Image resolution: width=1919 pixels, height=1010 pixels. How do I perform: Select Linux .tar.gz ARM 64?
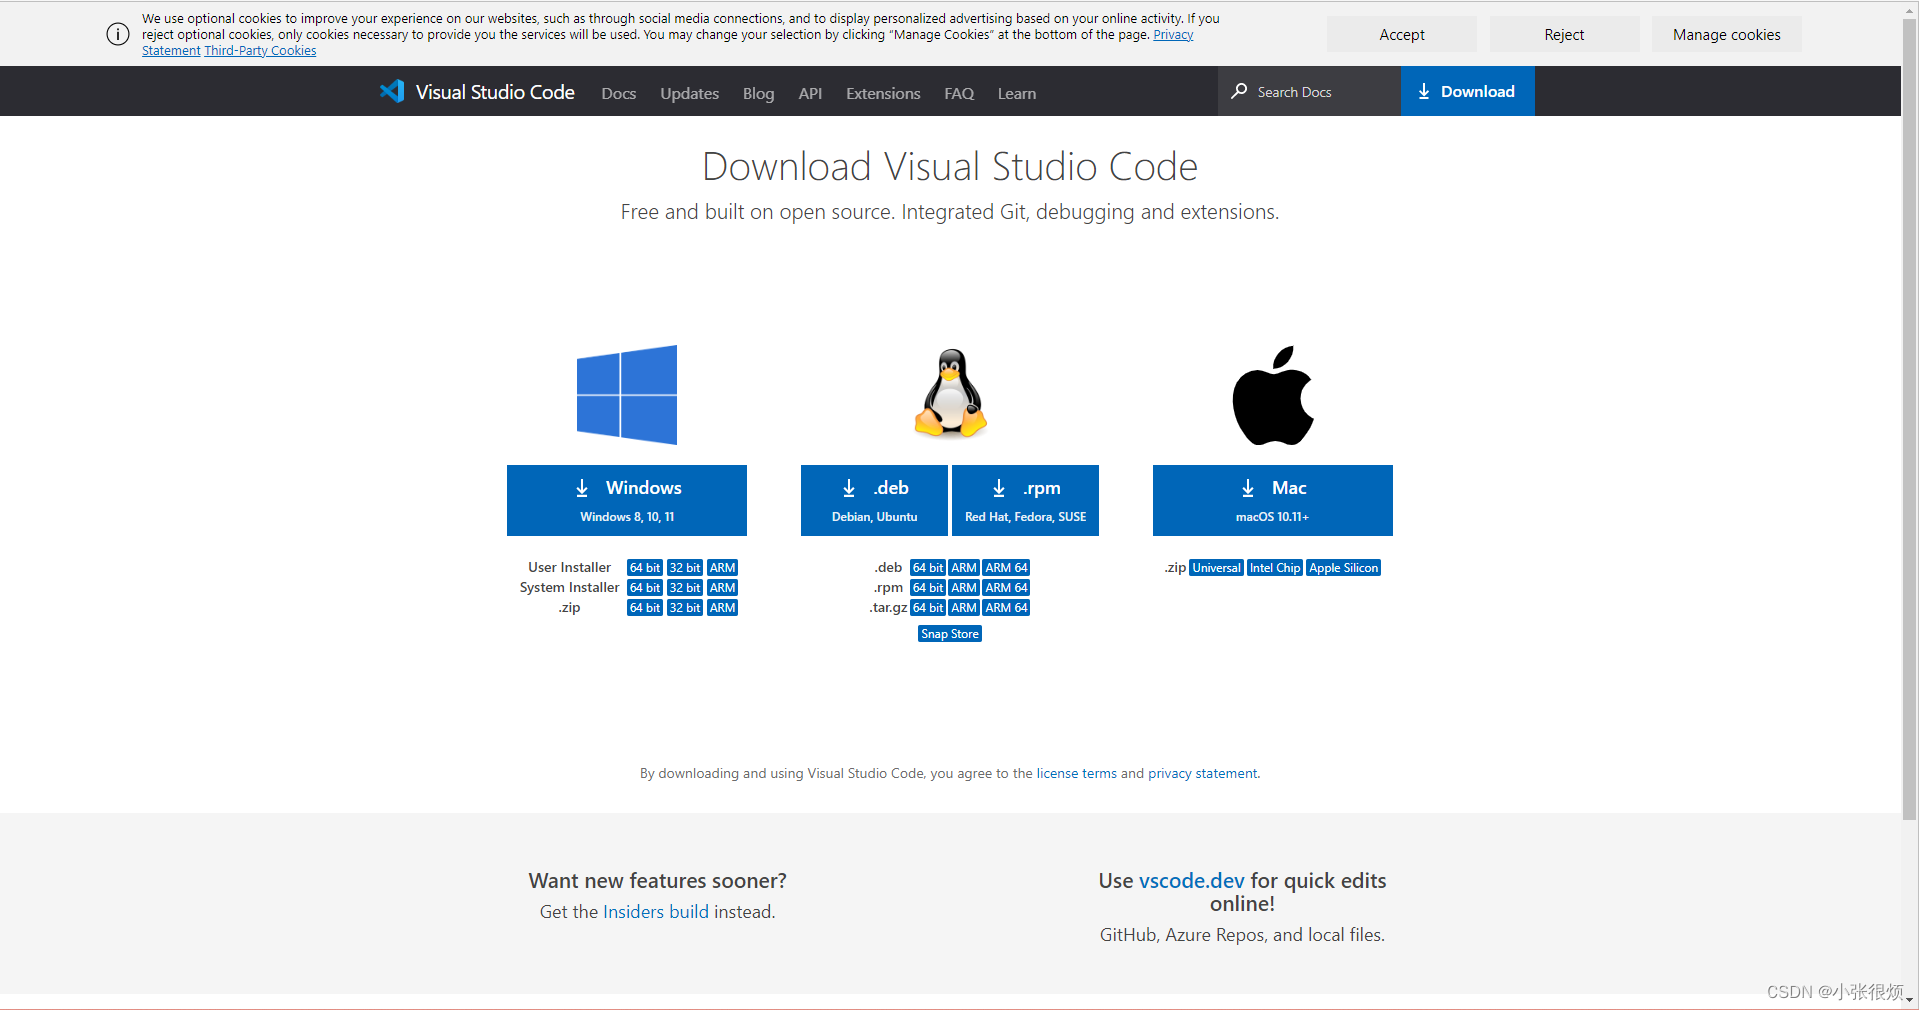pyautogui.click(x=1006, y=608)
